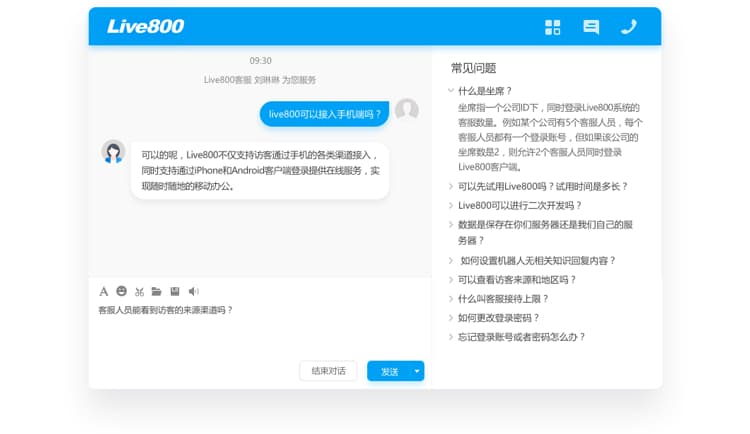Click the folder icon to send file
Viewport: 750px width, 434px height.
coord(156,291)
